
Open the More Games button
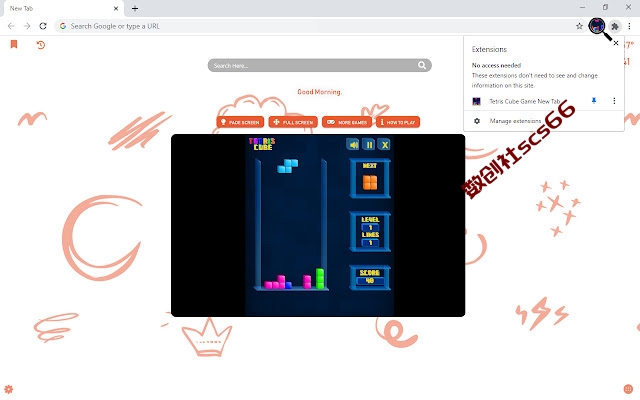point(347,122)
